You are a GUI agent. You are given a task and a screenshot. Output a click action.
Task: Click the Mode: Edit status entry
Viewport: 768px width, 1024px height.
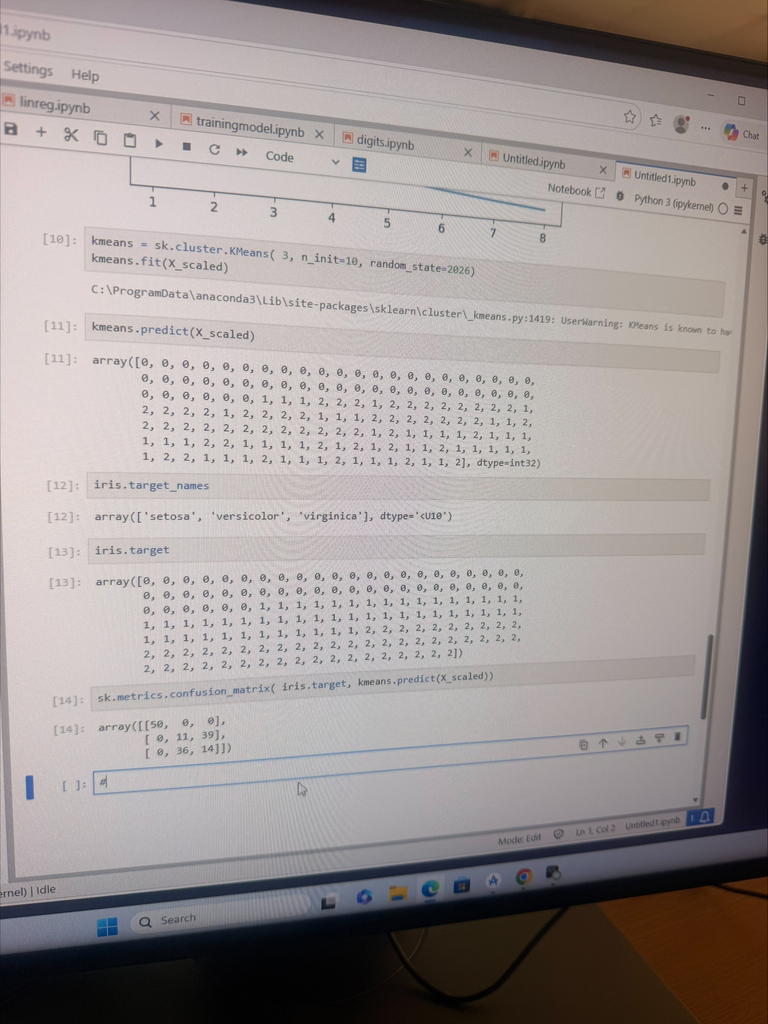519,839
